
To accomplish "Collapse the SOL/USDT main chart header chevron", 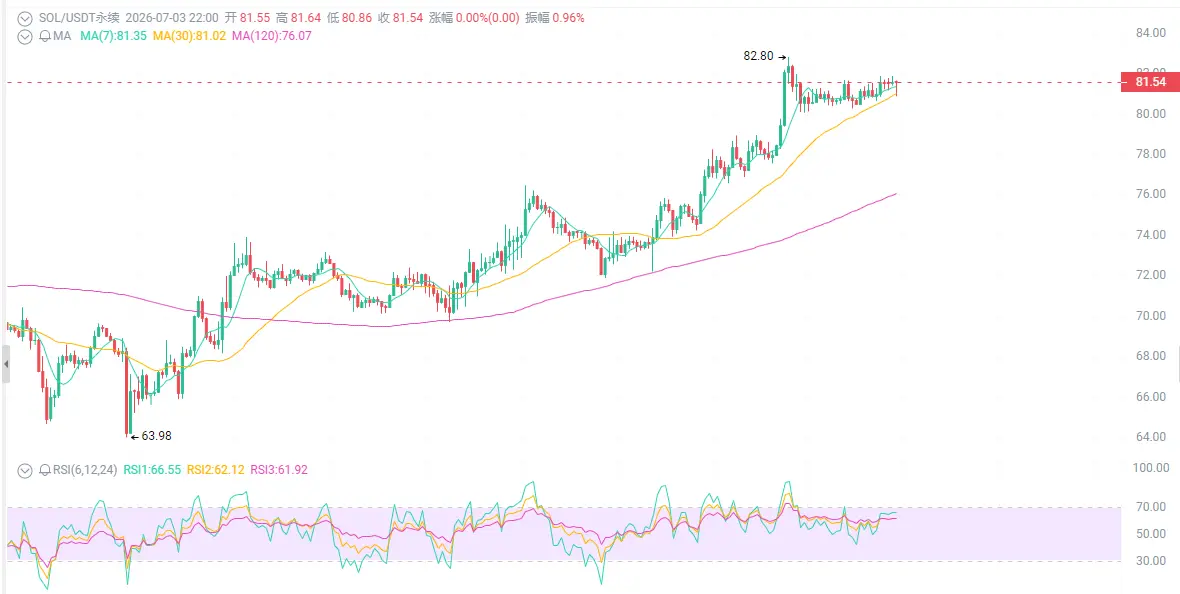I will [25, 17].
